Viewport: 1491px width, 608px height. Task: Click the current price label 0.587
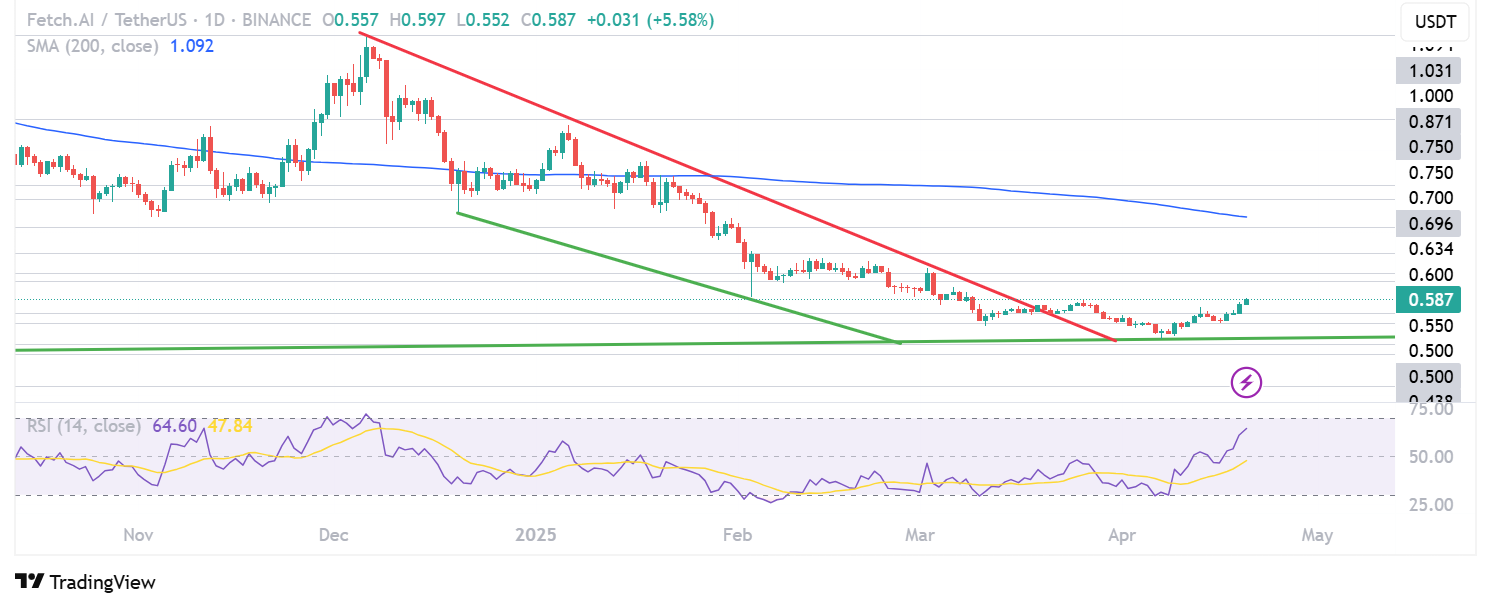pos(1431,299)
